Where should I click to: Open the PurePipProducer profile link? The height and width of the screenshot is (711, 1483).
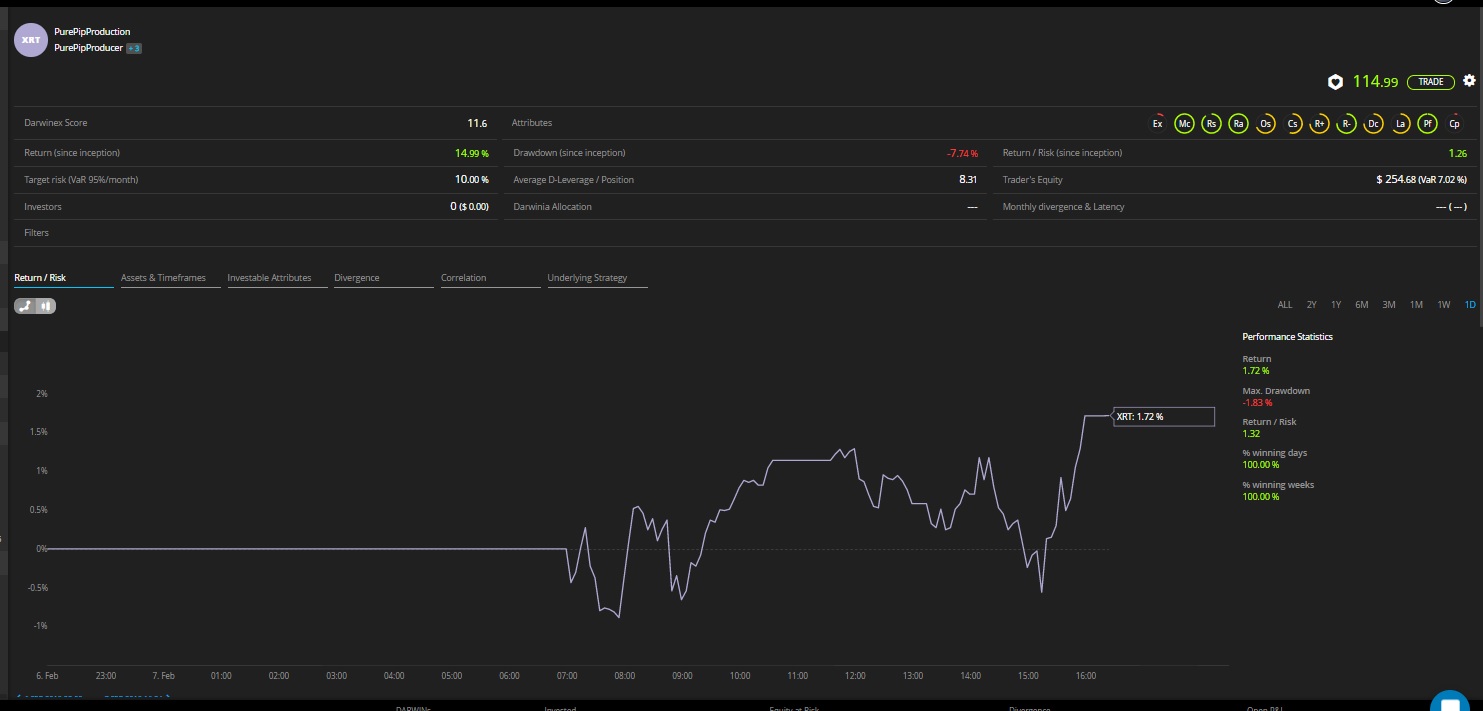pos(88,48)
